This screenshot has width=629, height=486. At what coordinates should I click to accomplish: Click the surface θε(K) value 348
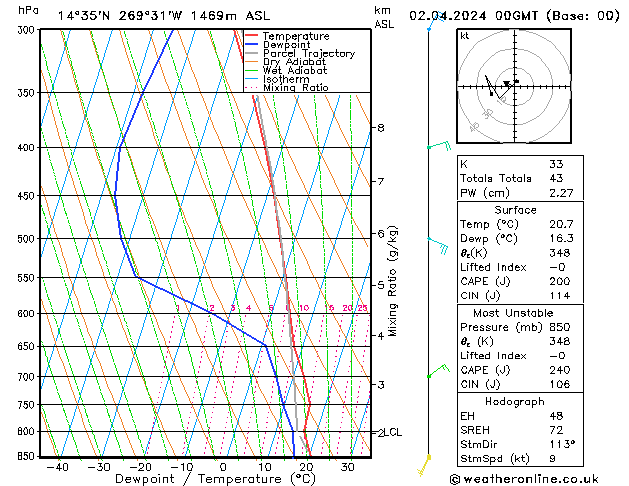(560, 253)
